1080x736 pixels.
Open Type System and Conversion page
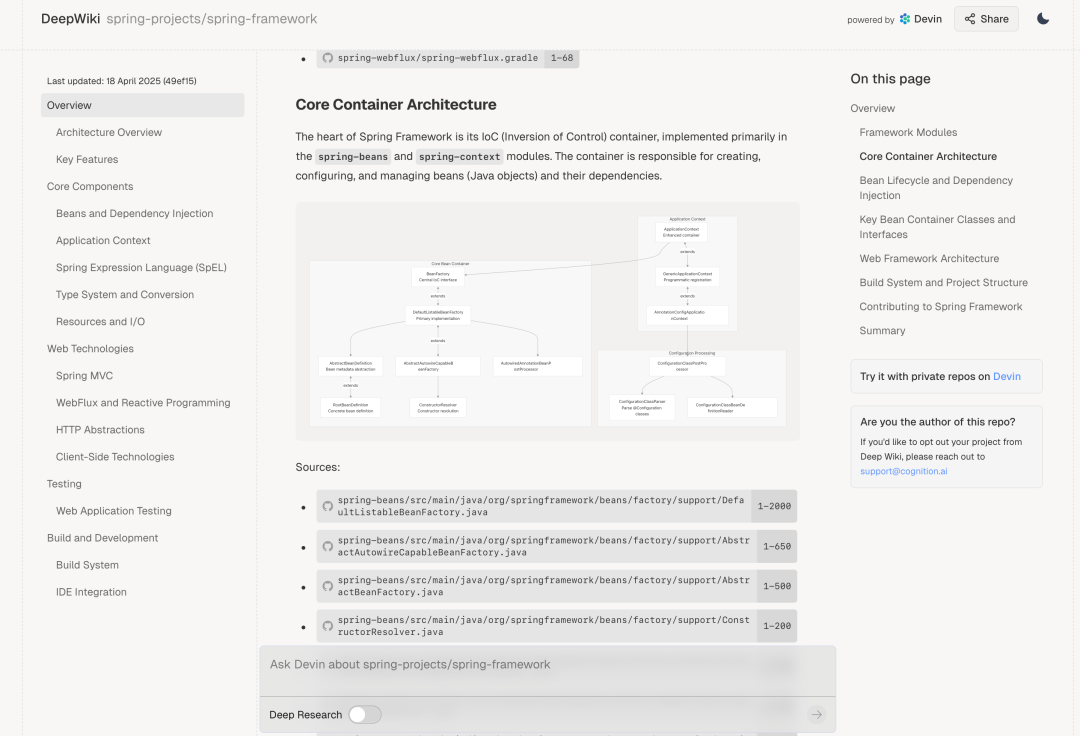click(x=125, y=294)
